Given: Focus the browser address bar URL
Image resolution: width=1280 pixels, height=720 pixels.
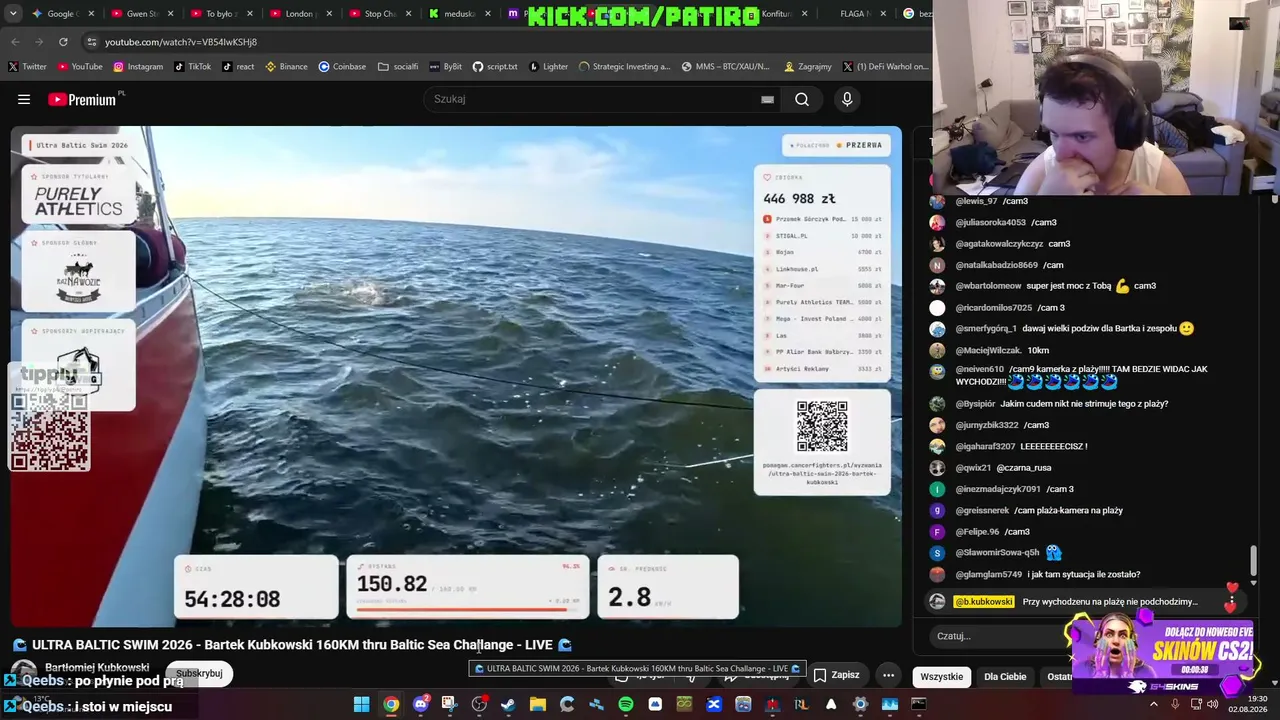Looking at the screenshot, I should [181, 42].
